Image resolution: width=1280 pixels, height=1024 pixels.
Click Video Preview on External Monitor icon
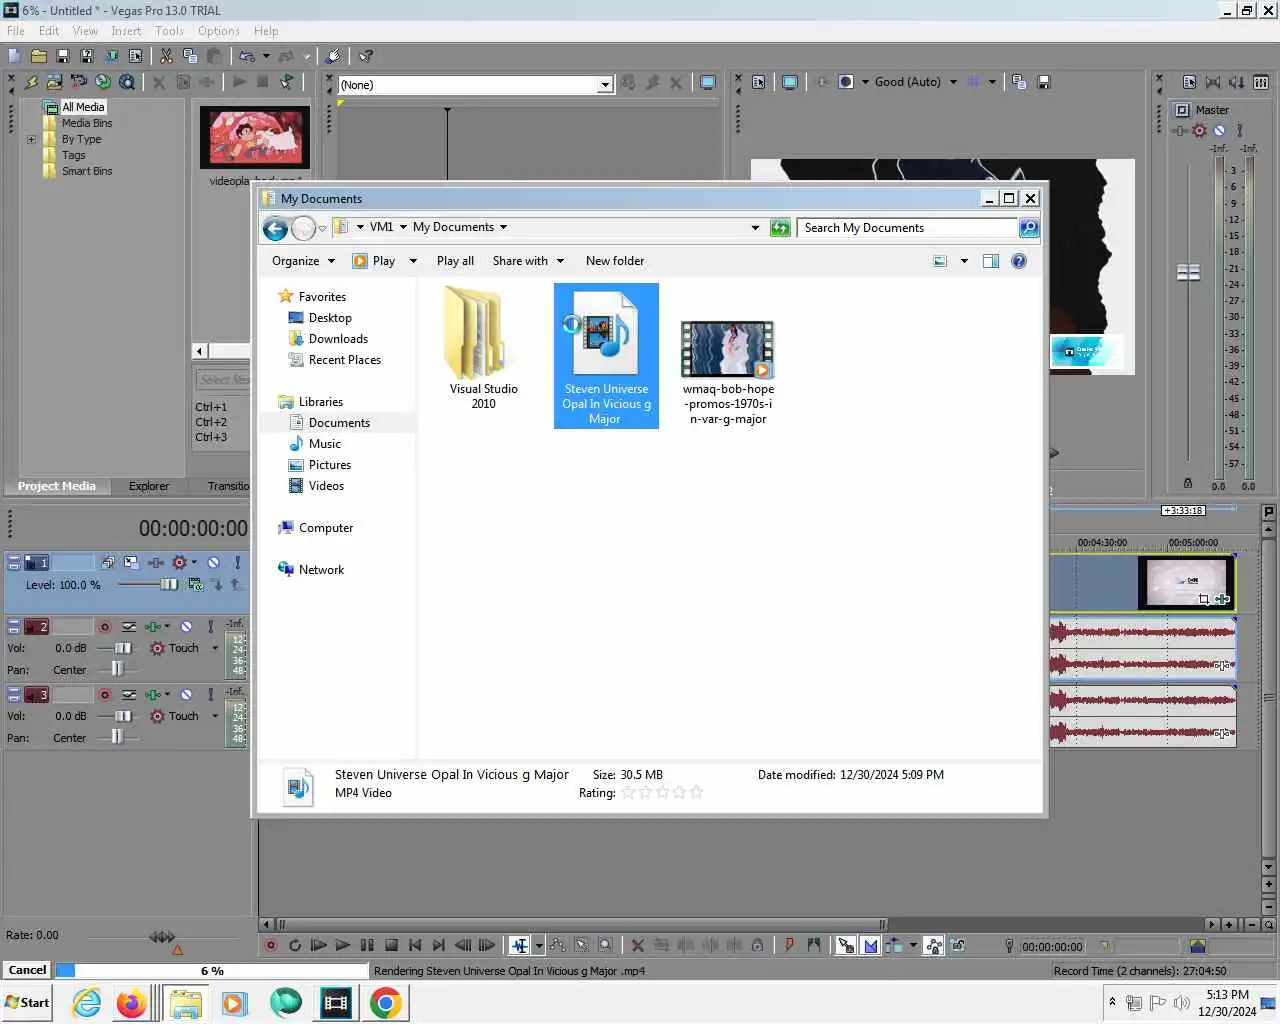(790, 82)
